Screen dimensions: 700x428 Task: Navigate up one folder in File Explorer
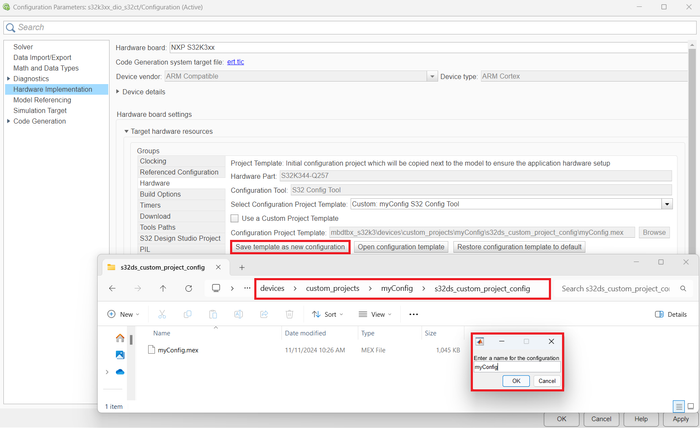163,289
